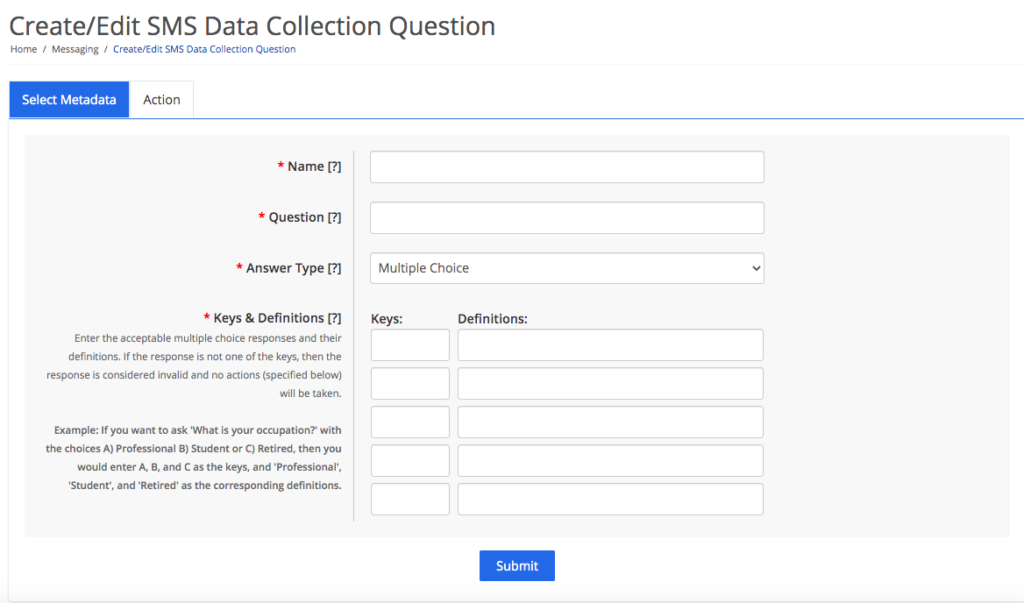
Task: Click the first Definitions input box
Action: (x=610, y=344)
